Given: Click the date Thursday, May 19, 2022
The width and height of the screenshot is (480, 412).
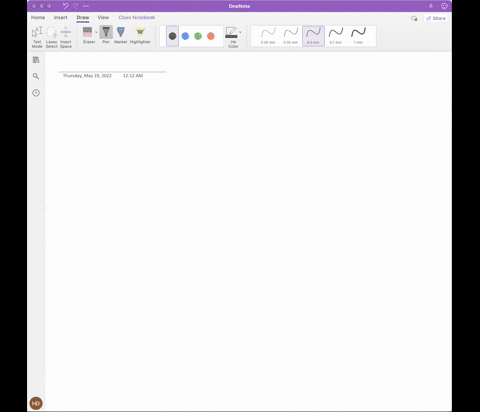Looking at the screenshot, I should click(x=87, y=76).
